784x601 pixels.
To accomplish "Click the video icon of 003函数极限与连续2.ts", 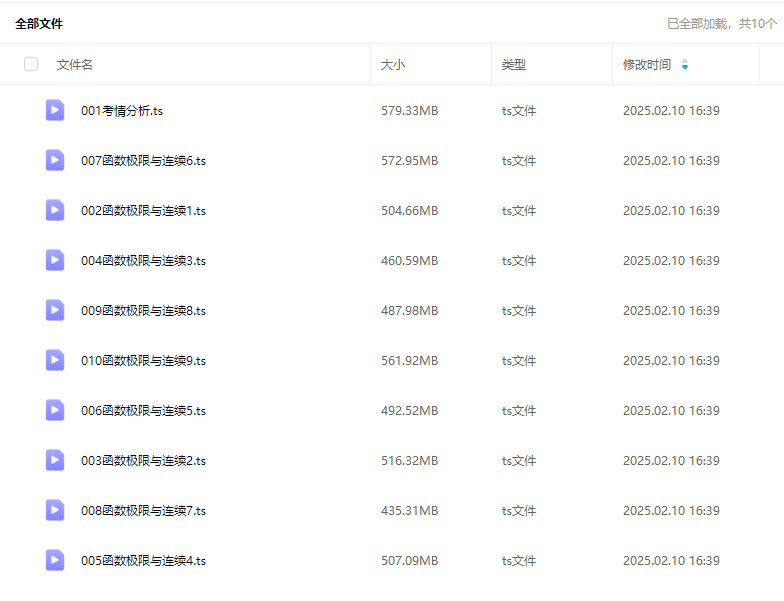I will (x=55, y=460).
